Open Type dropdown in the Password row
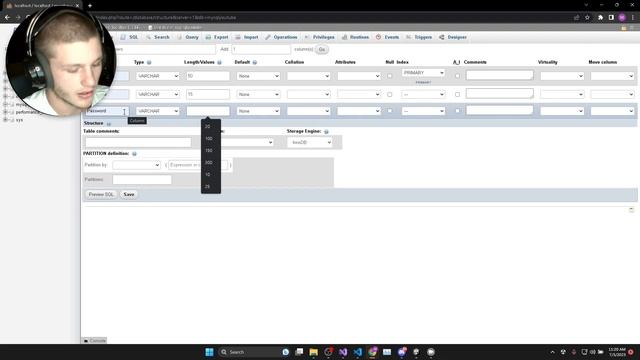640x360 pixels. click(x=158, y=111)
